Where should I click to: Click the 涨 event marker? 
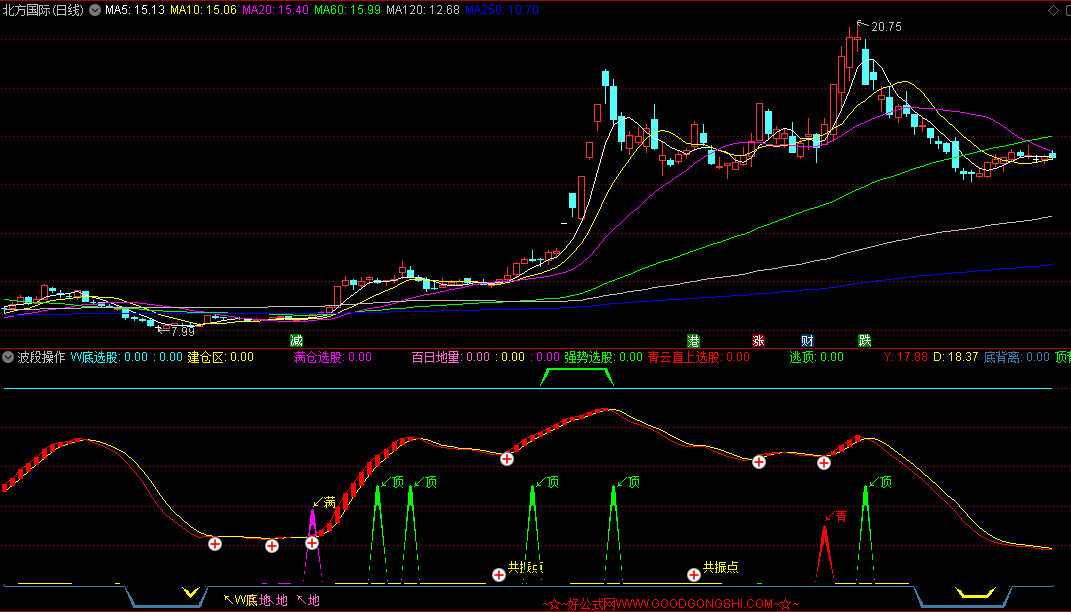coord(758,340)
